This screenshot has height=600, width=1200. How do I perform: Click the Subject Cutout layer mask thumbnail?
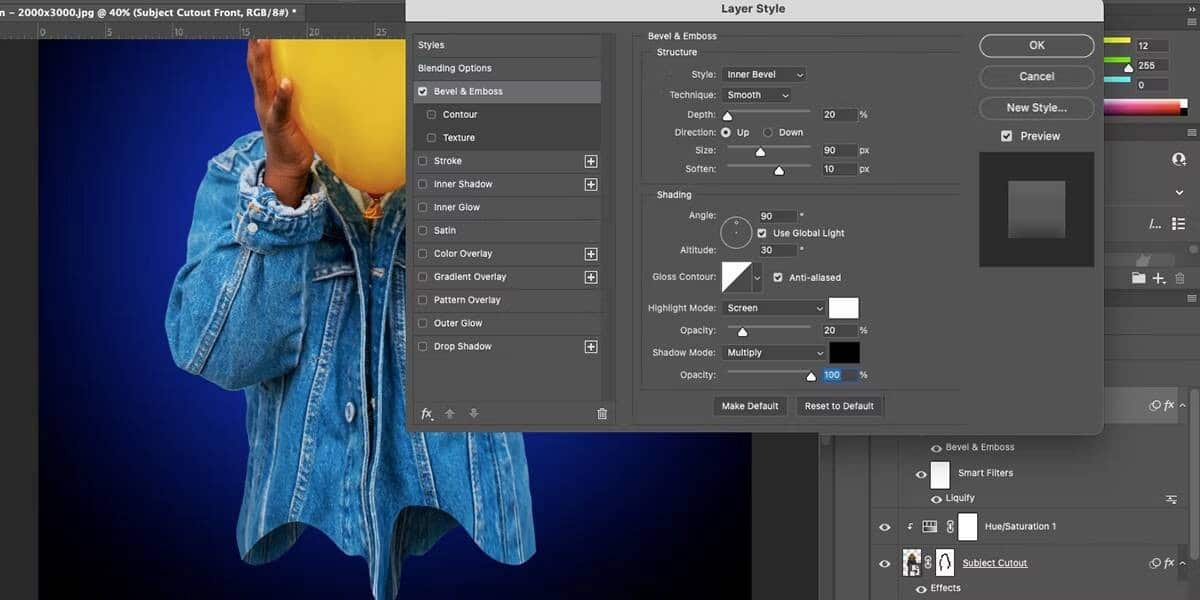[x=943, y=562]
